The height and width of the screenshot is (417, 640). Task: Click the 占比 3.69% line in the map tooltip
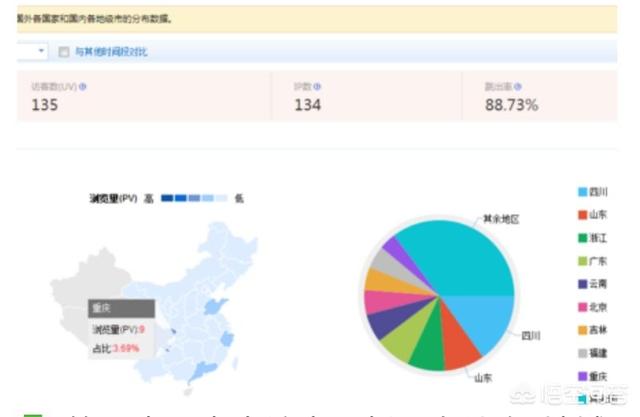click(x=116, y=348)
